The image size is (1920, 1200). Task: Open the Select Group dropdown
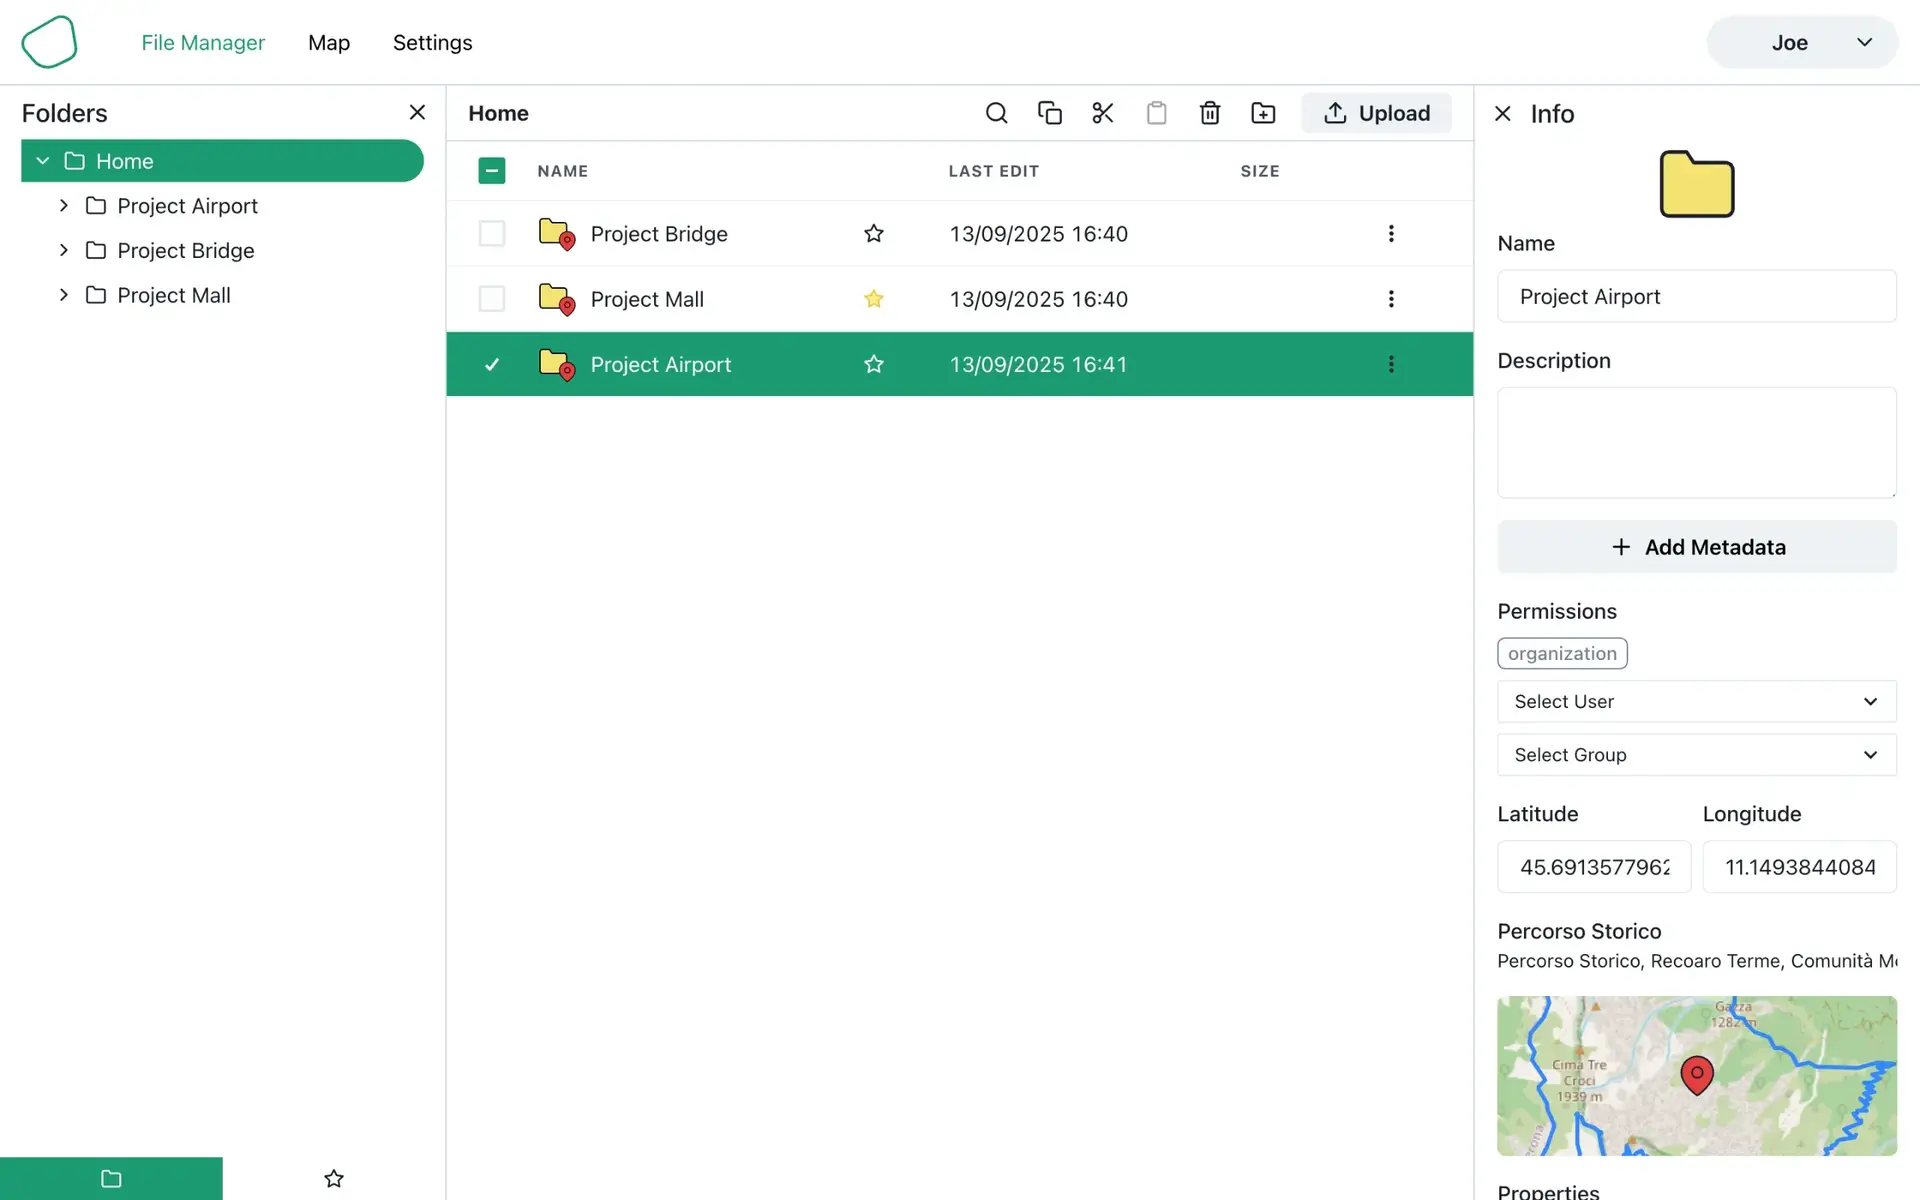point(1696,755)
